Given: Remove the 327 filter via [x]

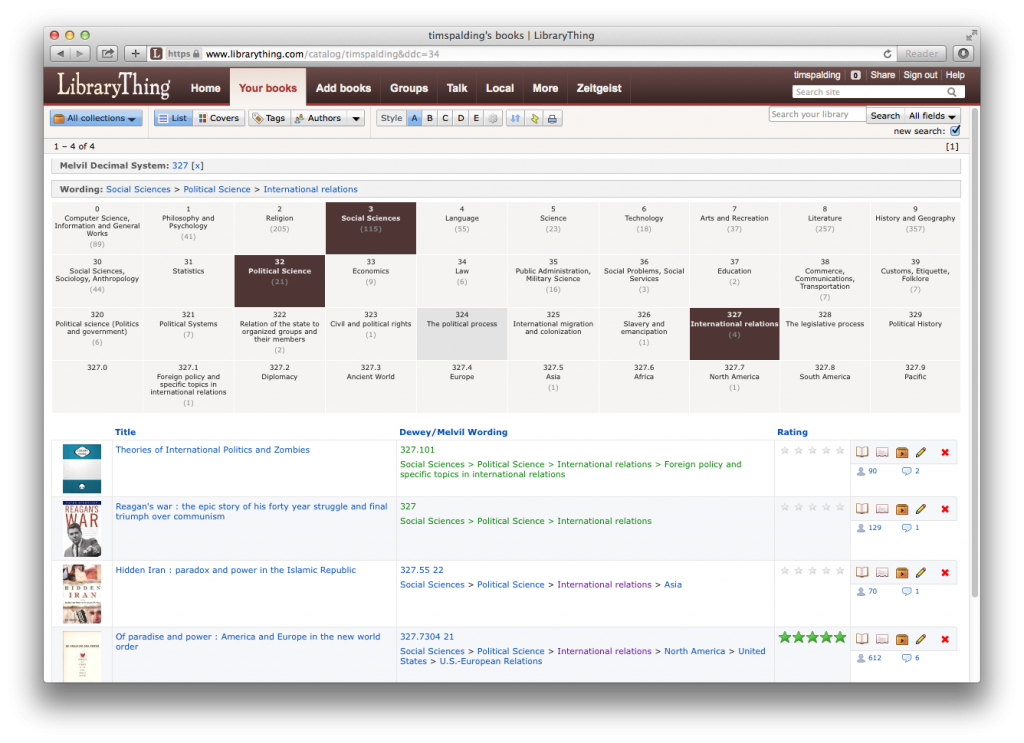Looking at the screenshot, I should 197,166.
